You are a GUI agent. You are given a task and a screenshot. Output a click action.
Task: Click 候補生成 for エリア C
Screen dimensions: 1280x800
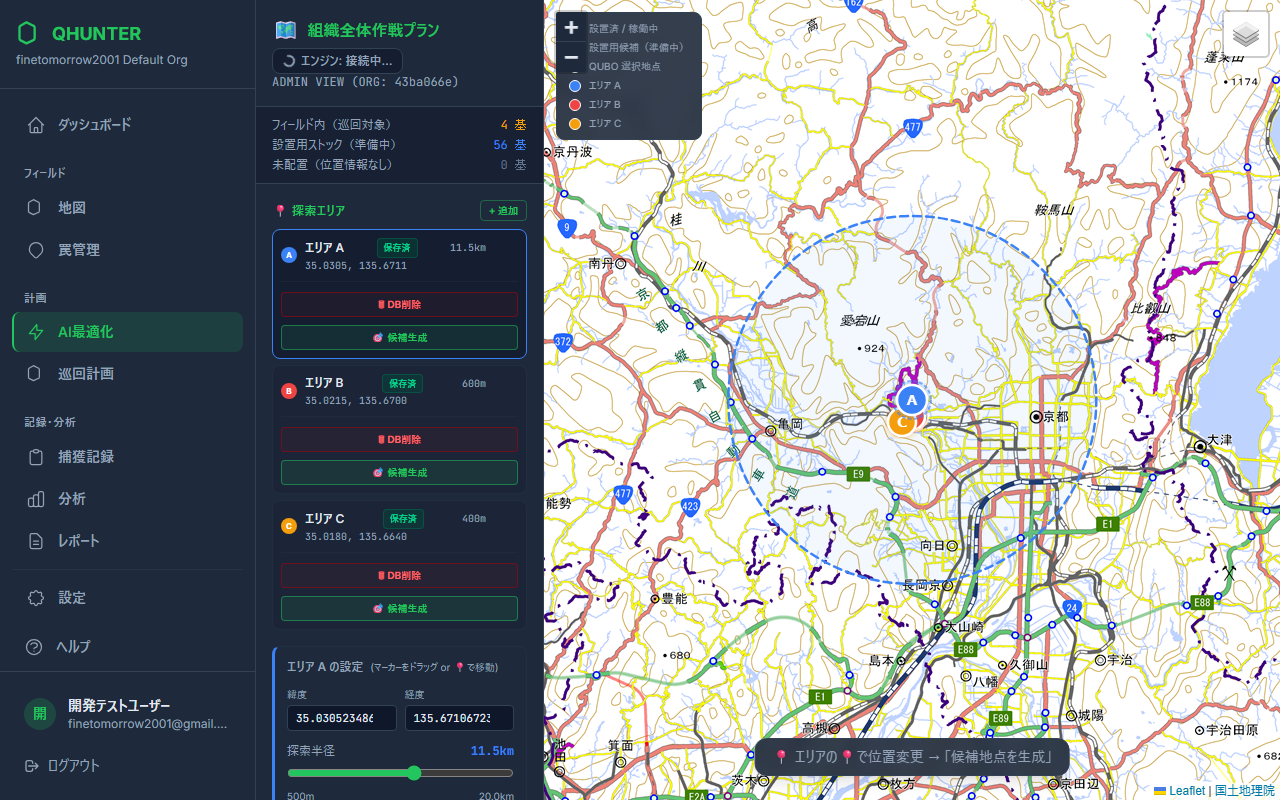pos(399,608)
